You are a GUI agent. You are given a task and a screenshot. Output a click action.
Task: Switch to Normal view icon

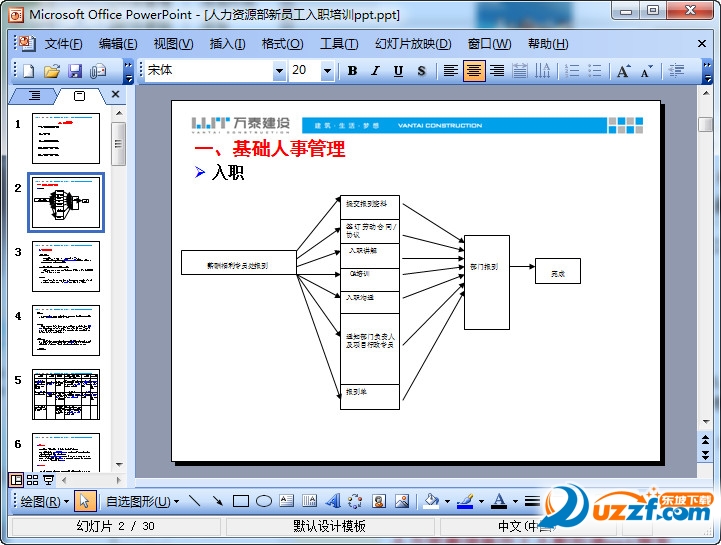[x=16, y=481]
